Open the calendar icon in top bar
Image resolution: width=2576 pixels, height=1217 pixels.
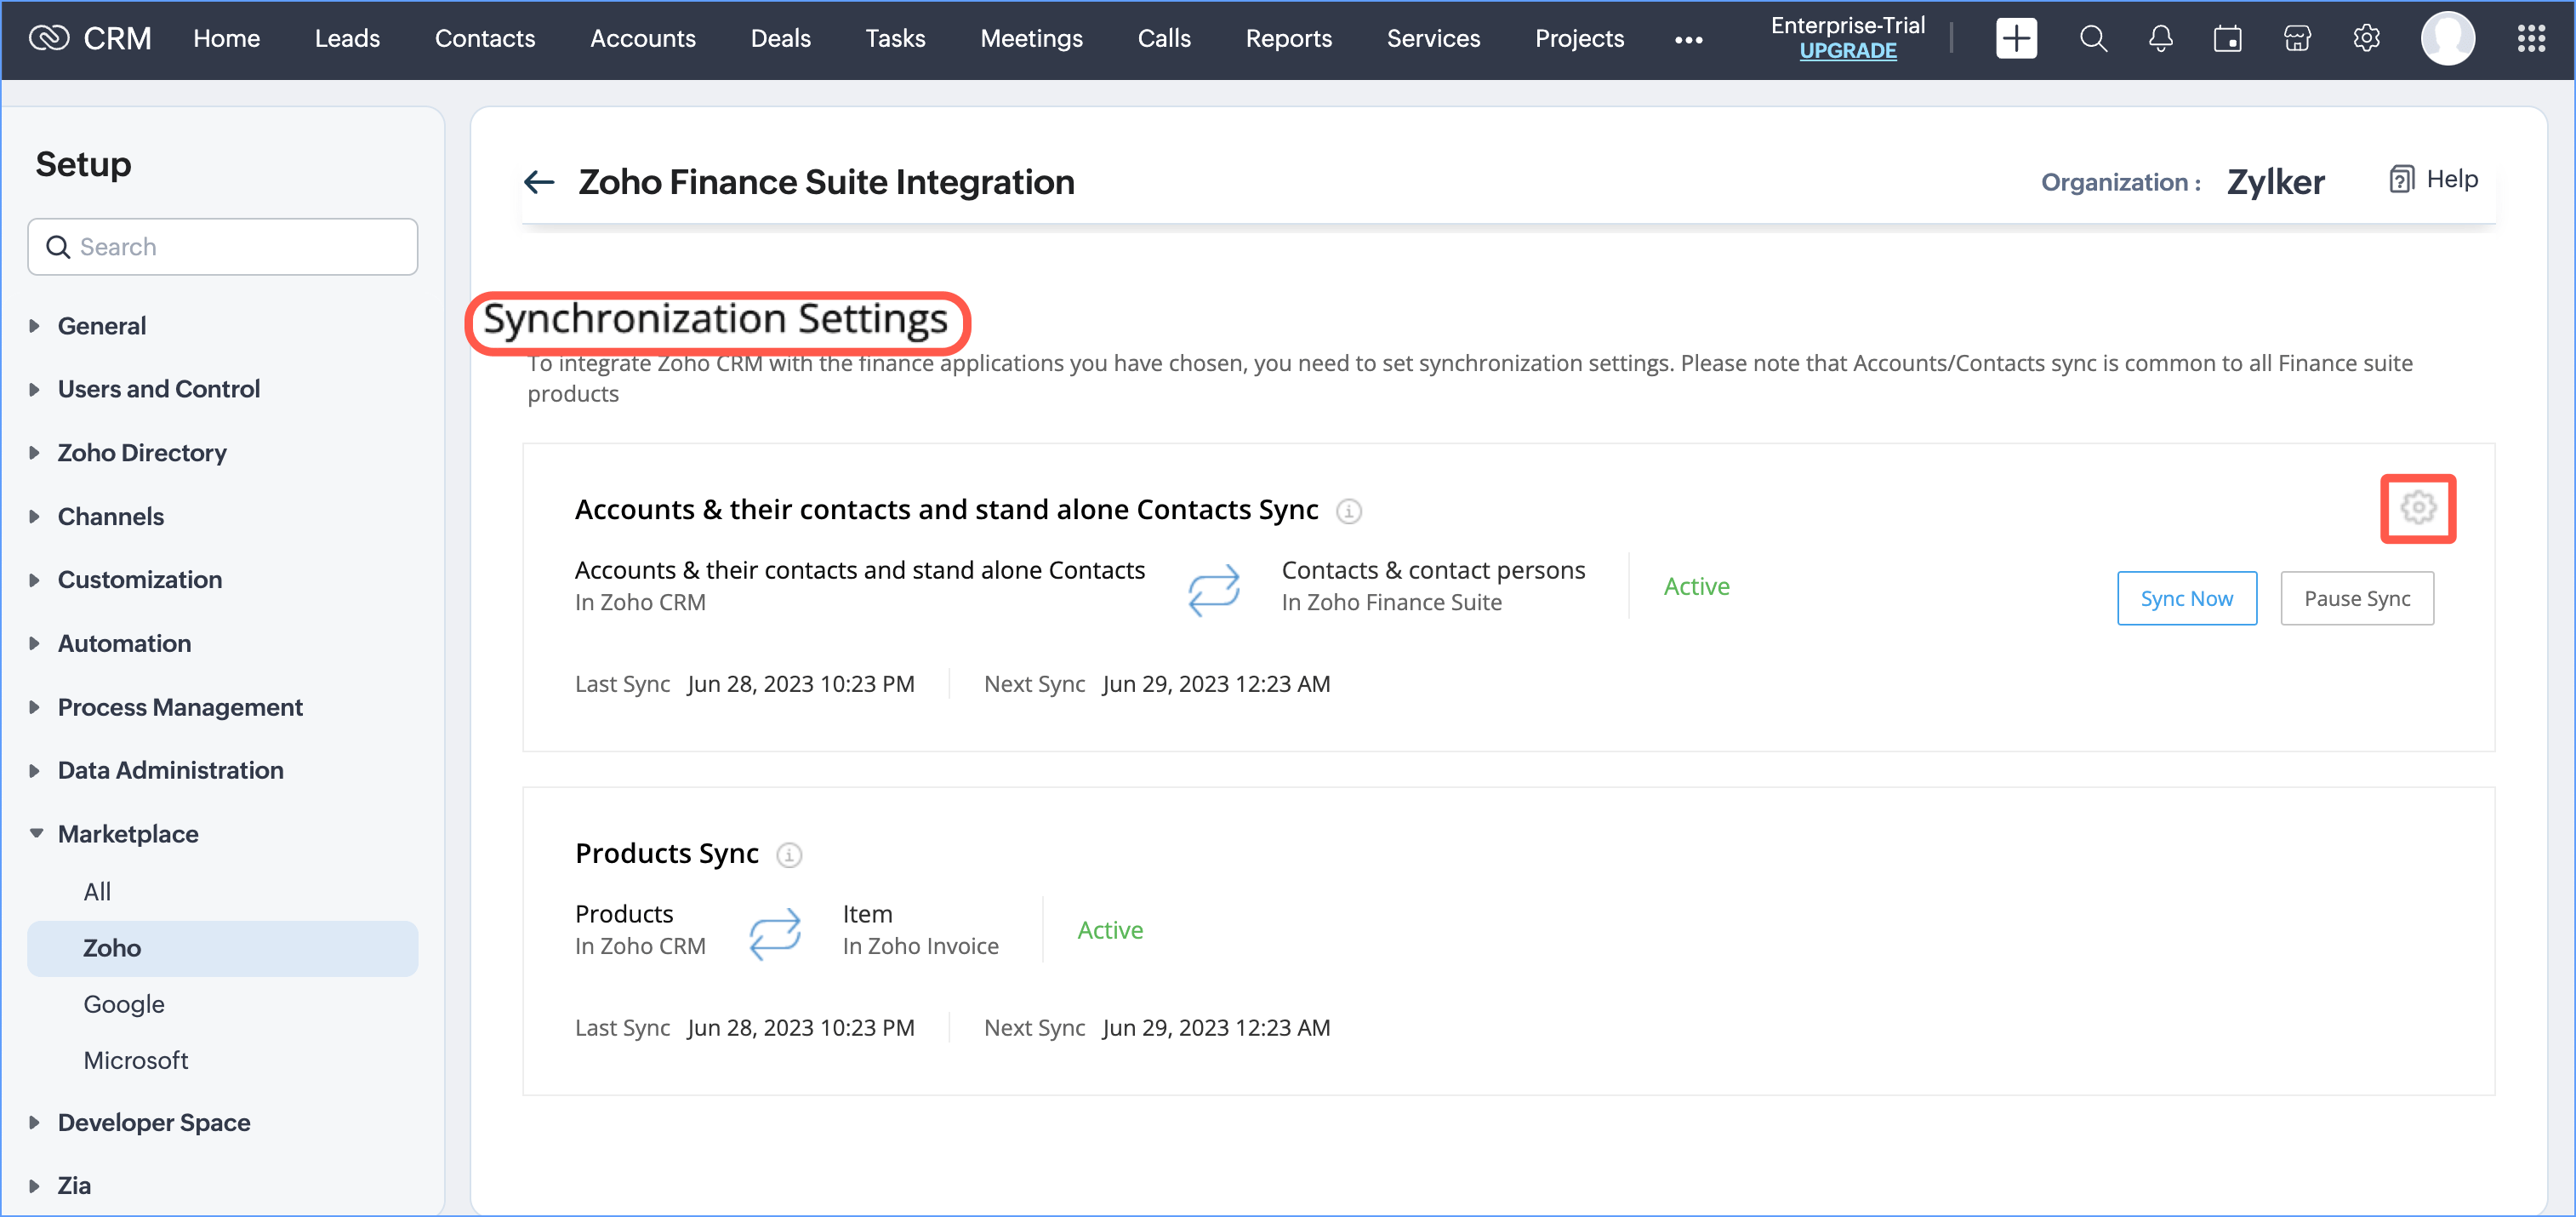tap(2227, 39)
